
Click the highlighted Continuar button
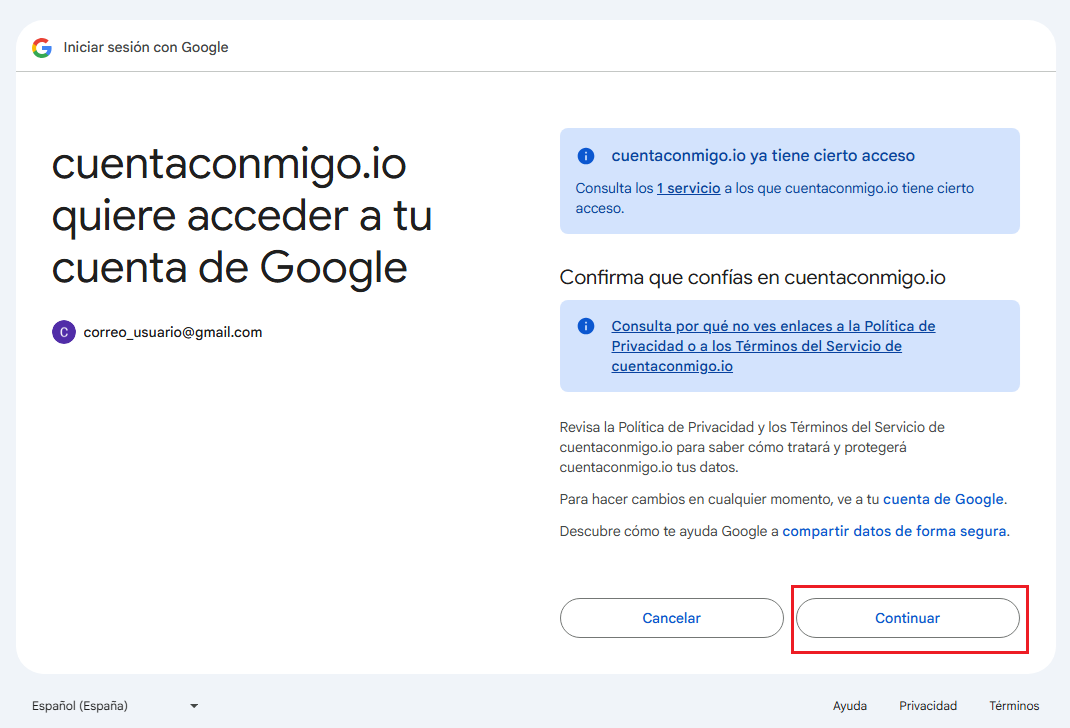907,618
